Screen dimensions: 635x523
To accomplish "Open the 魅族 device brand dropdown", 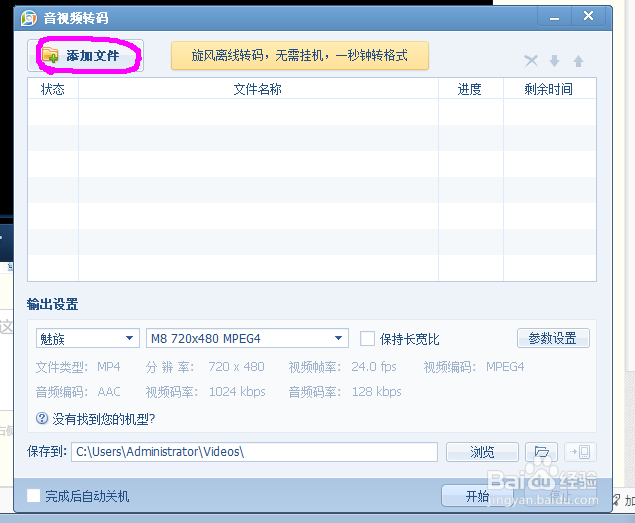I will [x=88, y=338].
